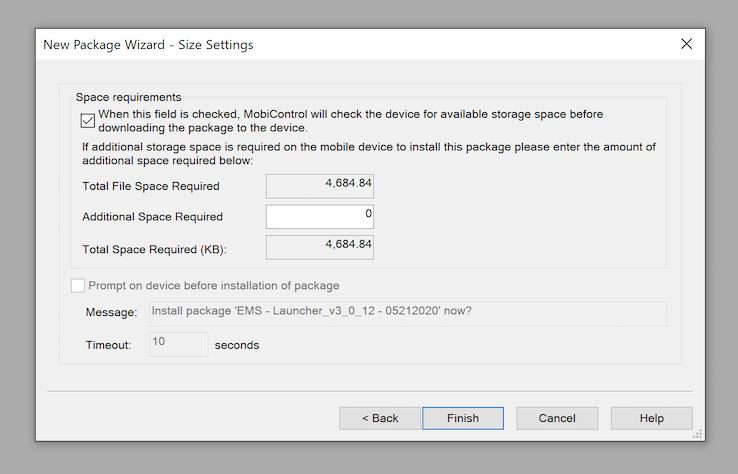This screenshot has width=738, height=474.
Task: Close the New Package Wizard window
Action: [687, 44]
